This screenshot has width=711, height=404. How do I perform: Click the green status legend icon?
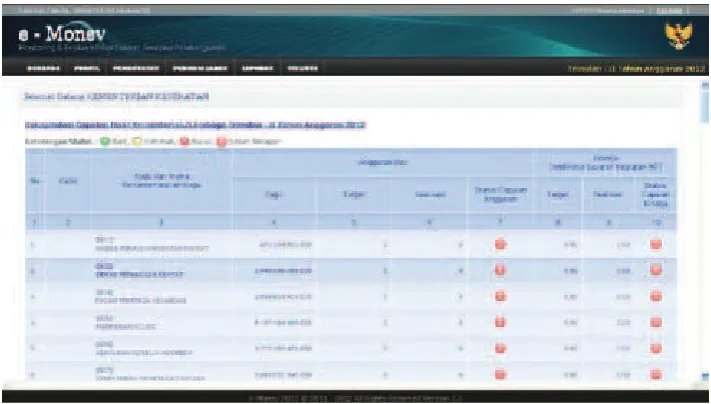pyautogui.click(x=105, y=141)
